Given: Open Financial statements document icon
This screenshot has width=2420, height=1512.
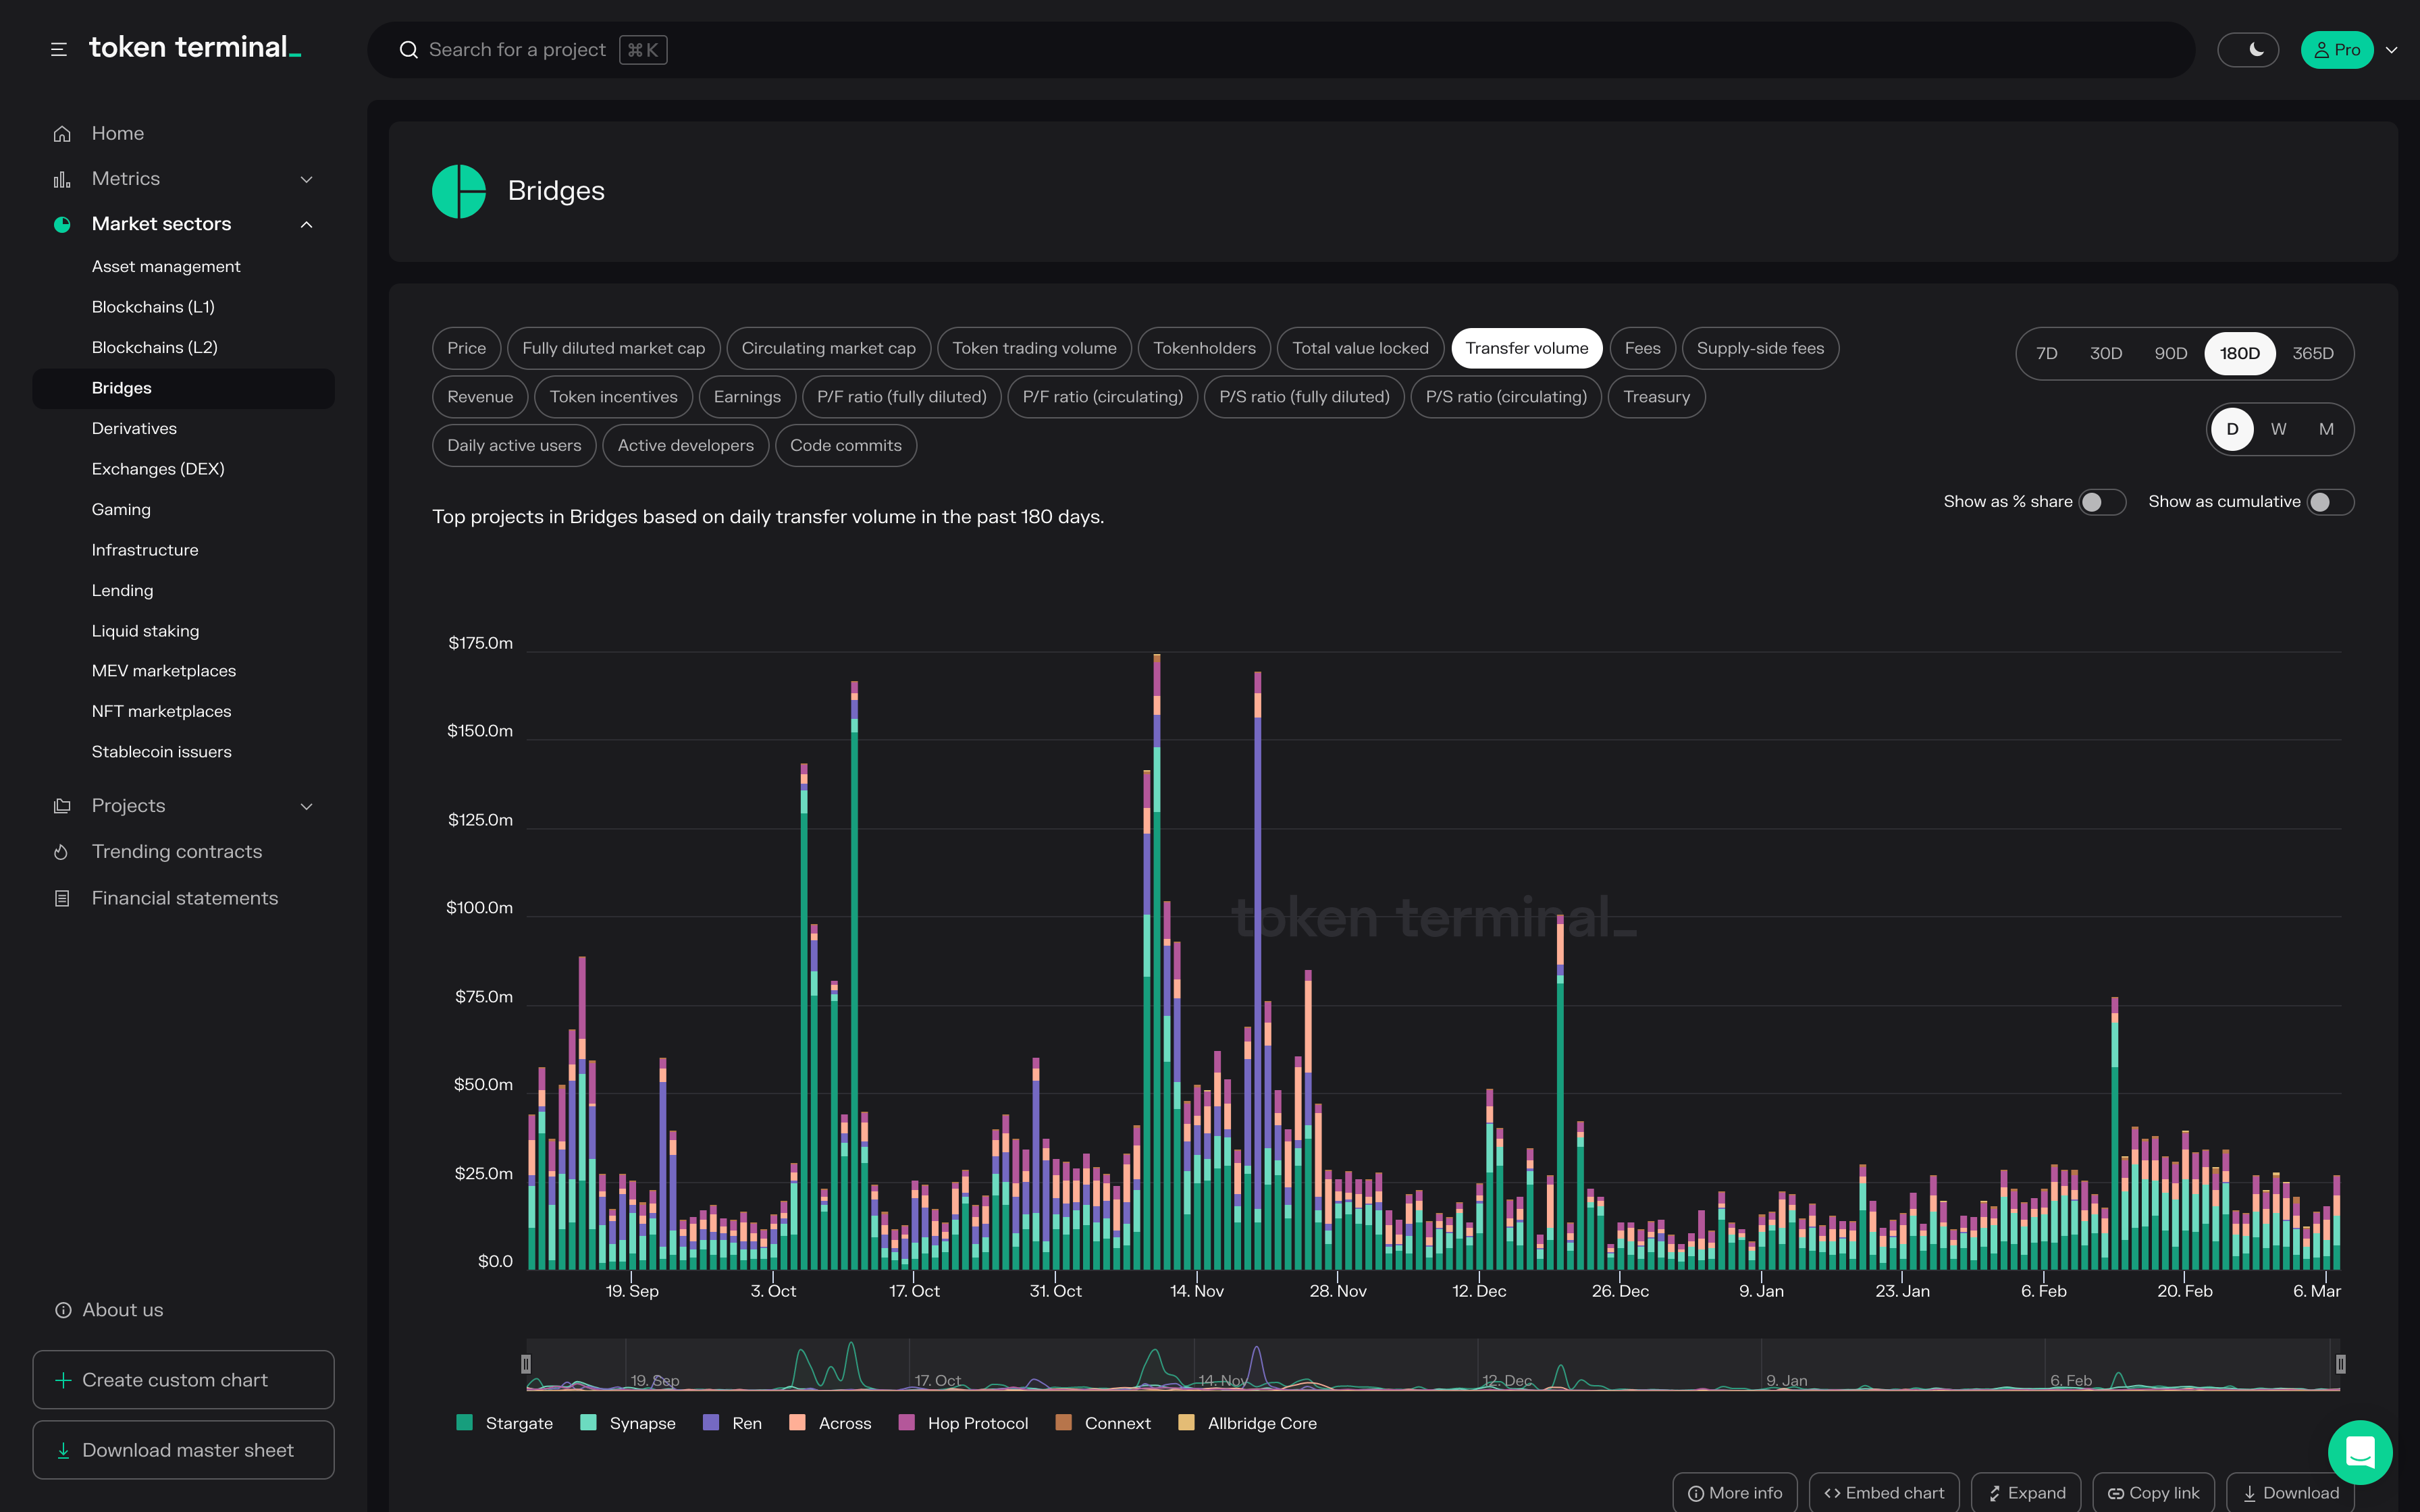Looking at the screenshot, I should pyautogui.click(x=62, y=898).
